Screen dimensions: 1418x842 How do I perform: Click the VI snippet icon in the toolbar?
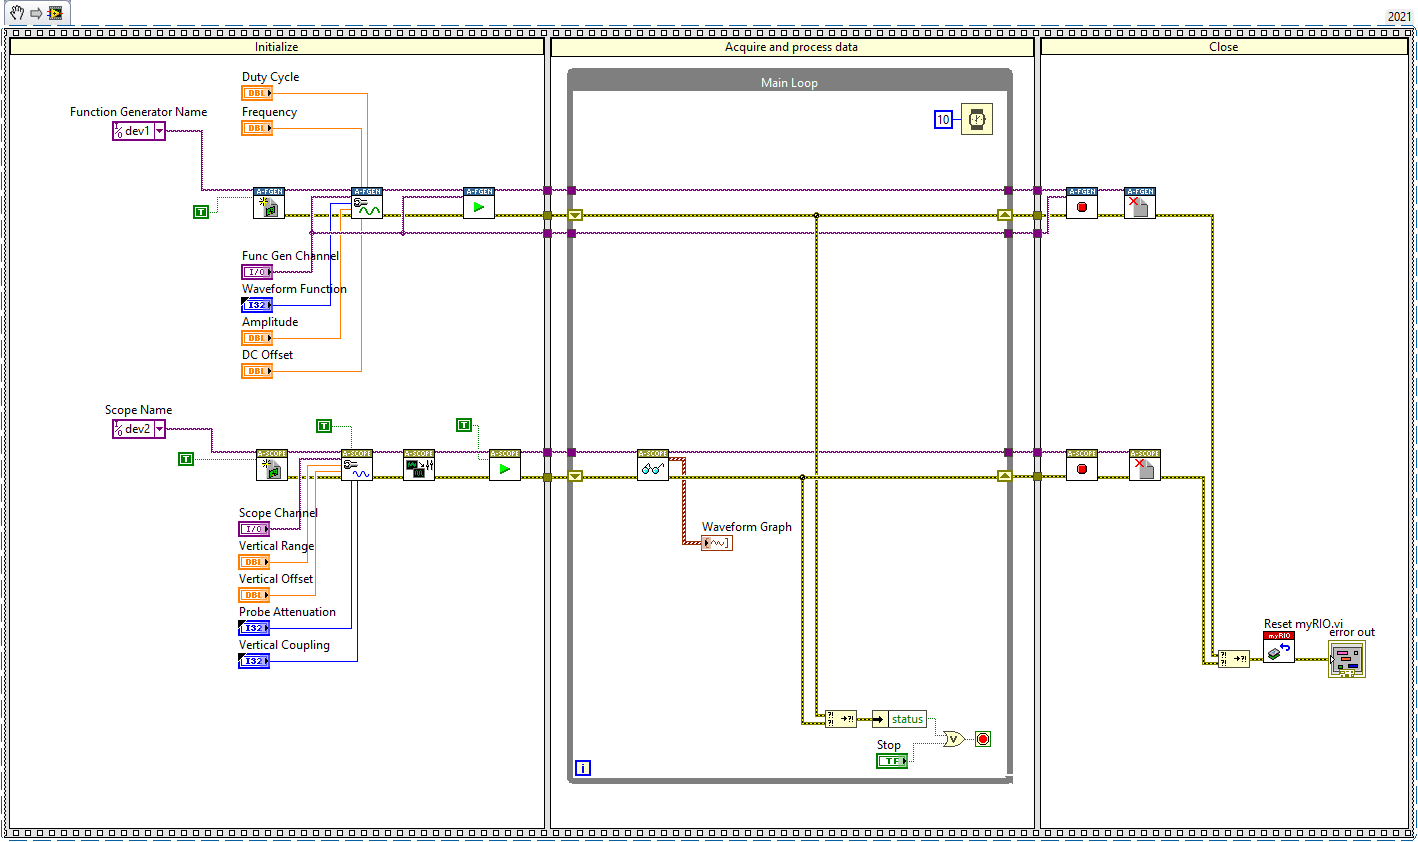pos(55,13)
